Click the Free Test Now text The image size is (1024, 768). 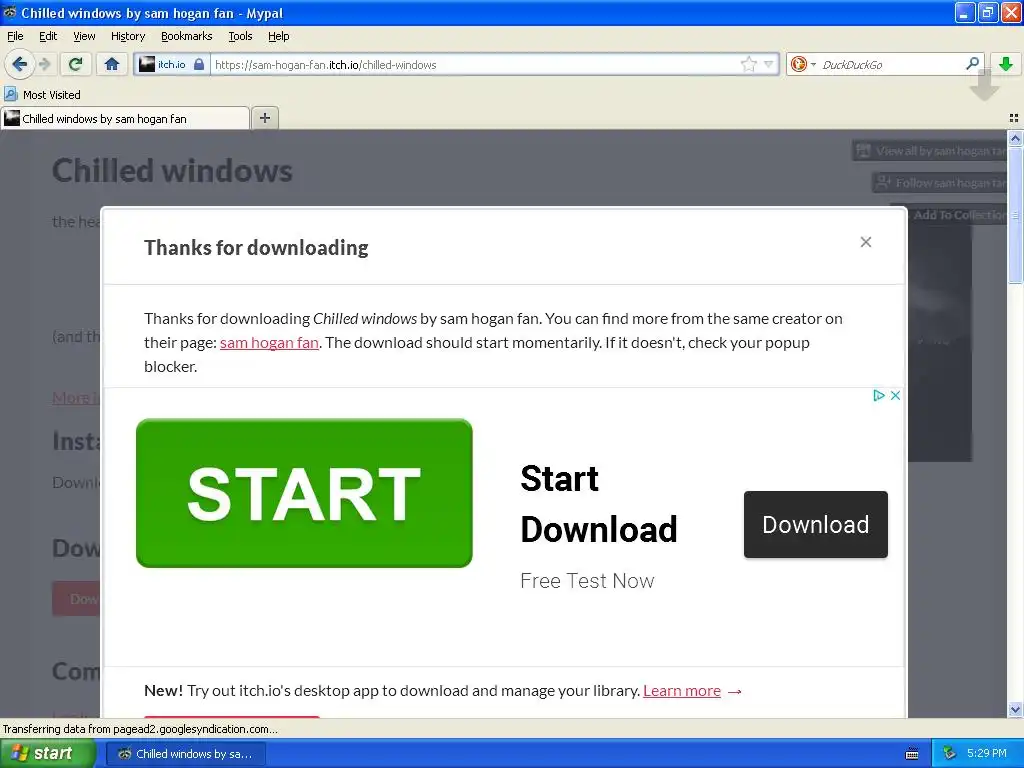587,581
